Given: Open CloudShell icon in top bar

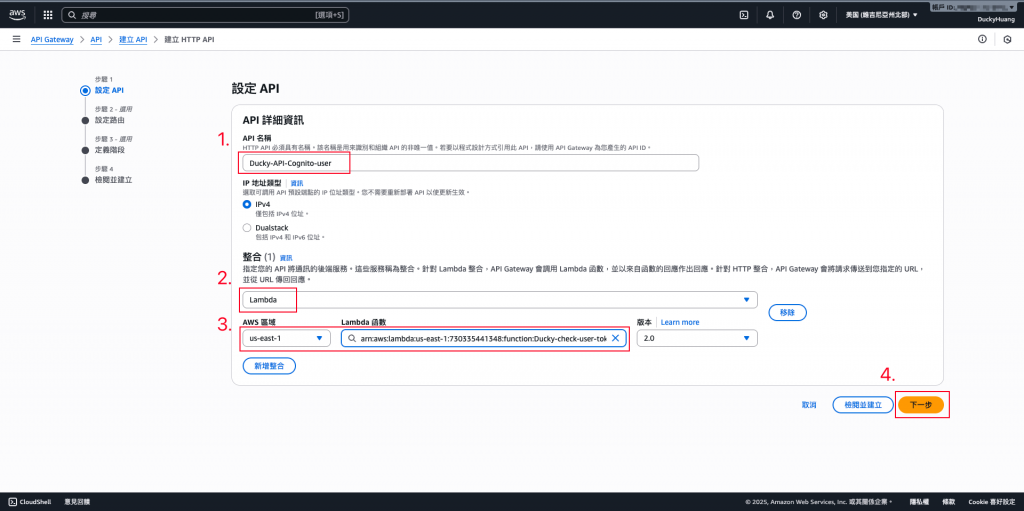Looking at the screenshot, I should [743, 14].
